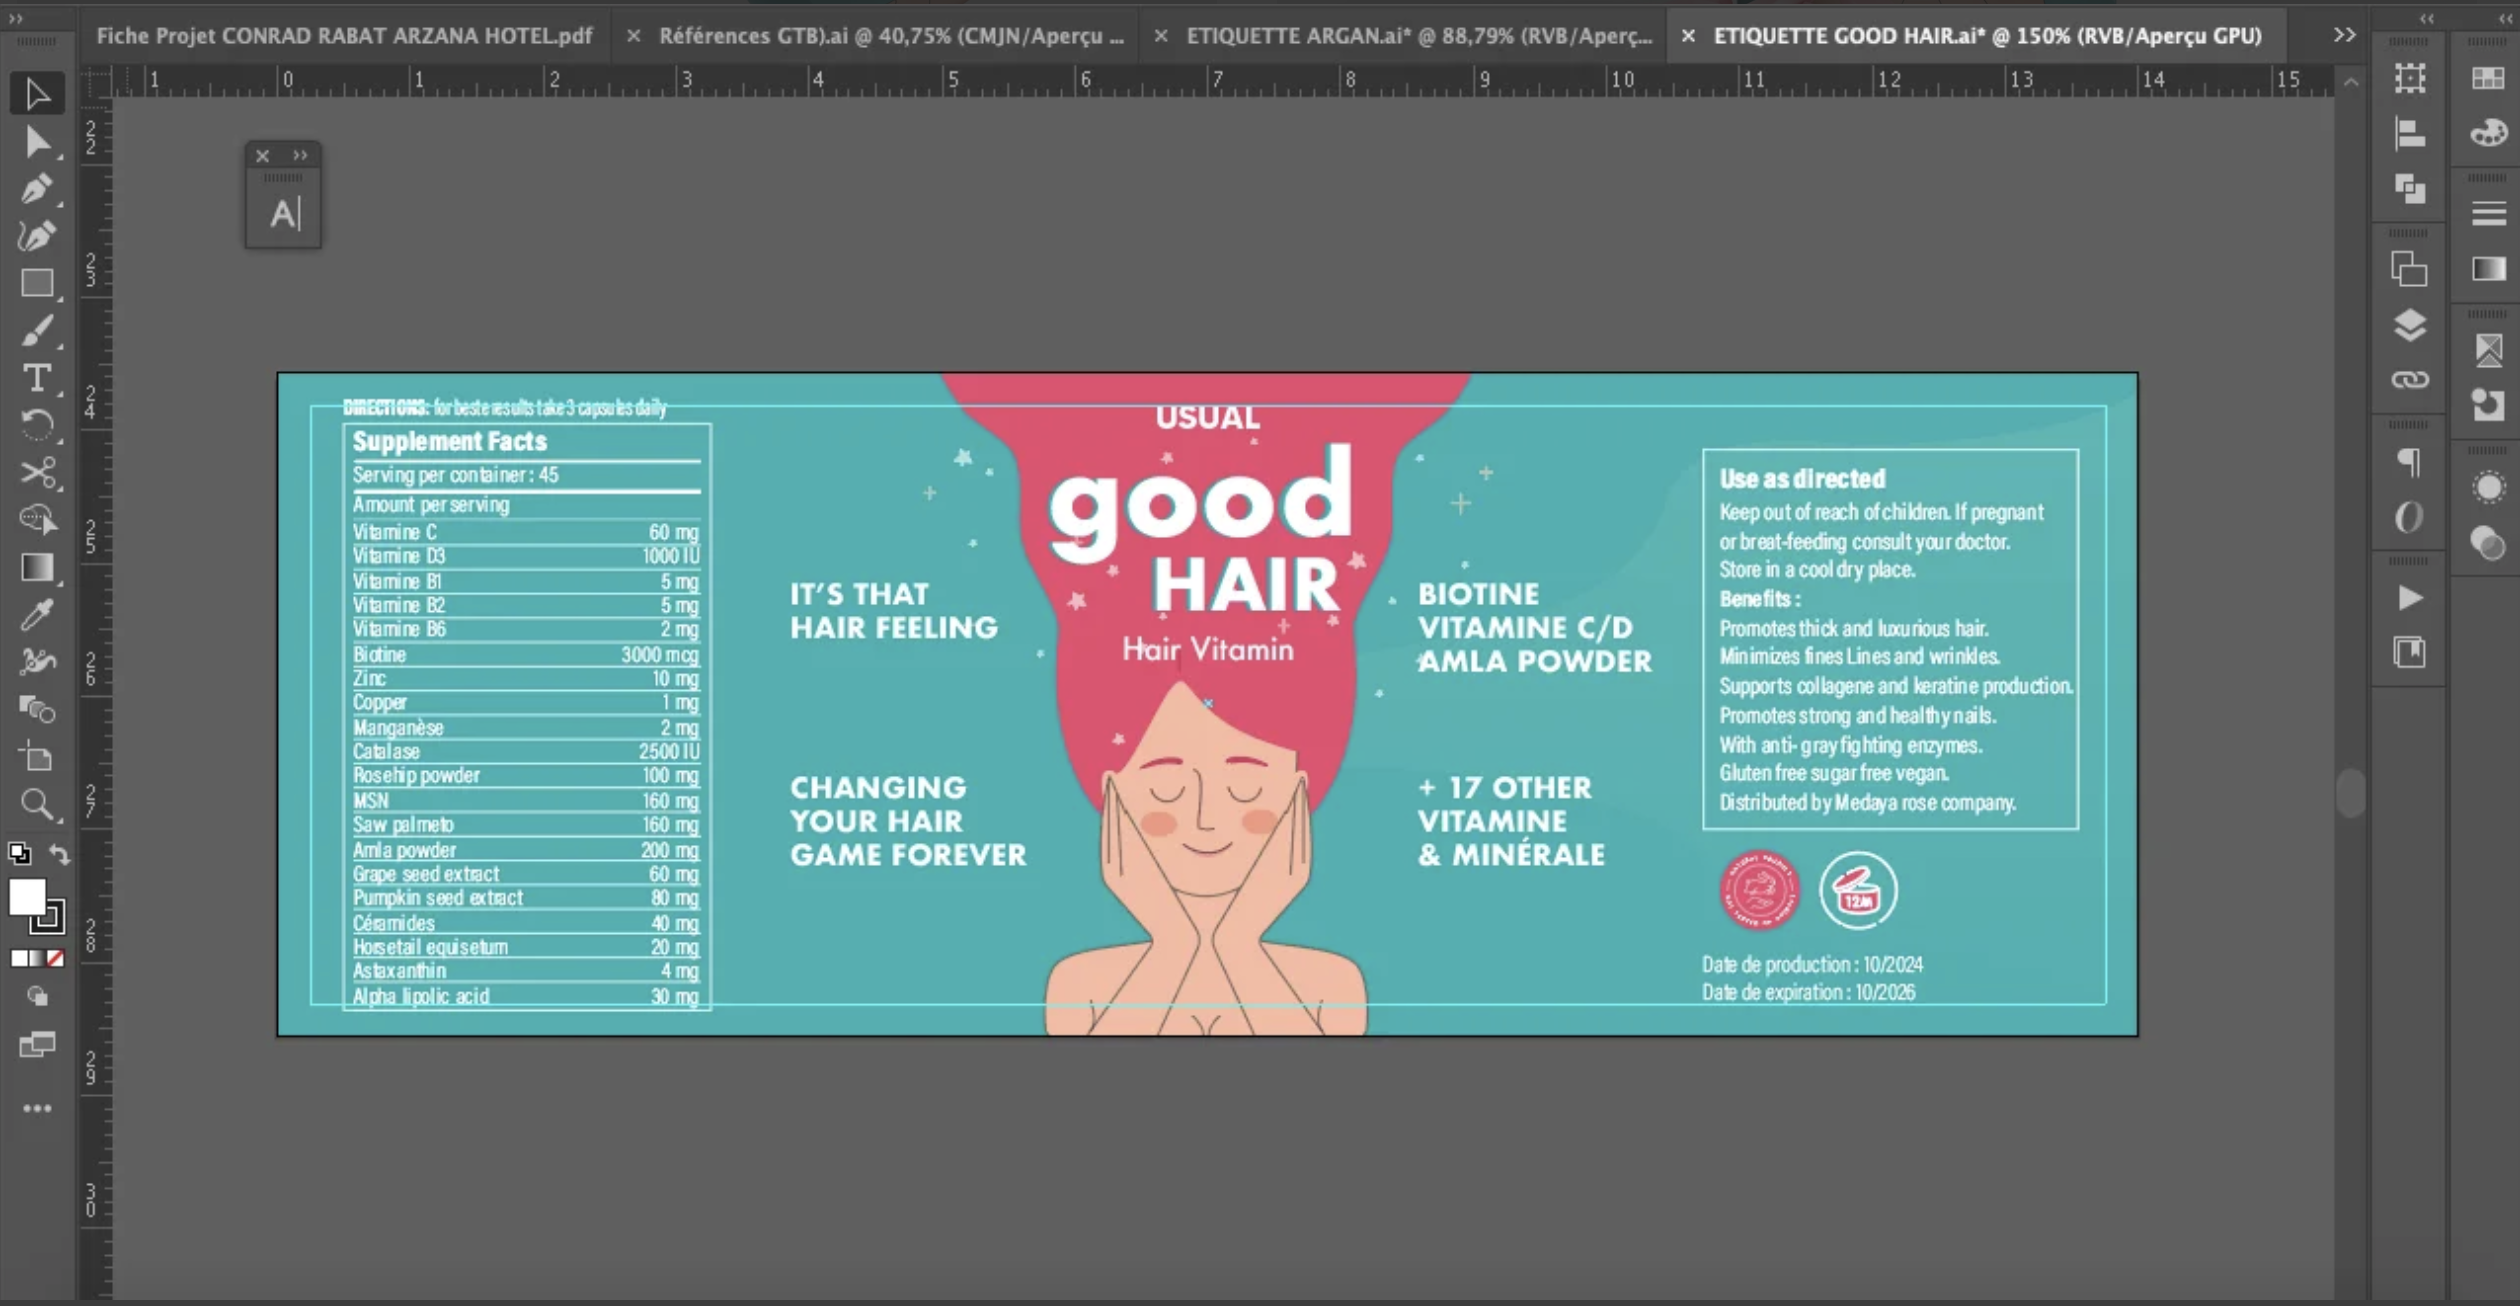The image size is (2520, 1306).
Task: Toggle the drawing mode button
Action: click(x=37, y=997)
